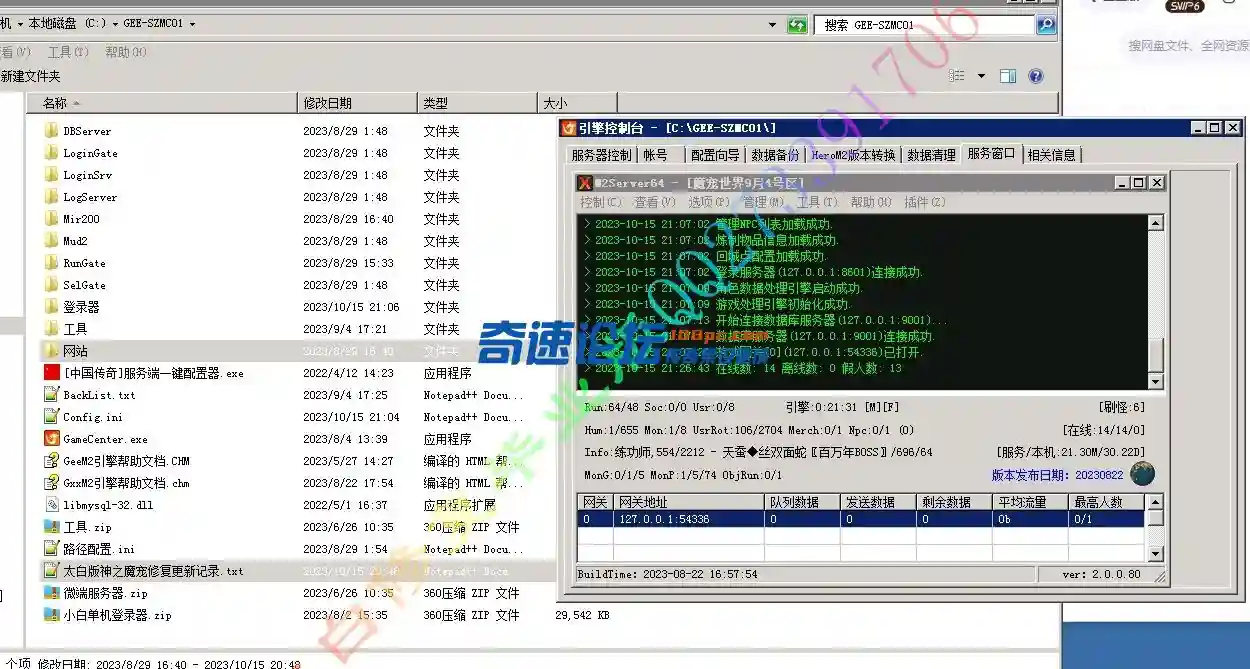Click the globe icon in the engine console
Image resolution: width=1250 pixels, height=669 pixels.
1142,474
